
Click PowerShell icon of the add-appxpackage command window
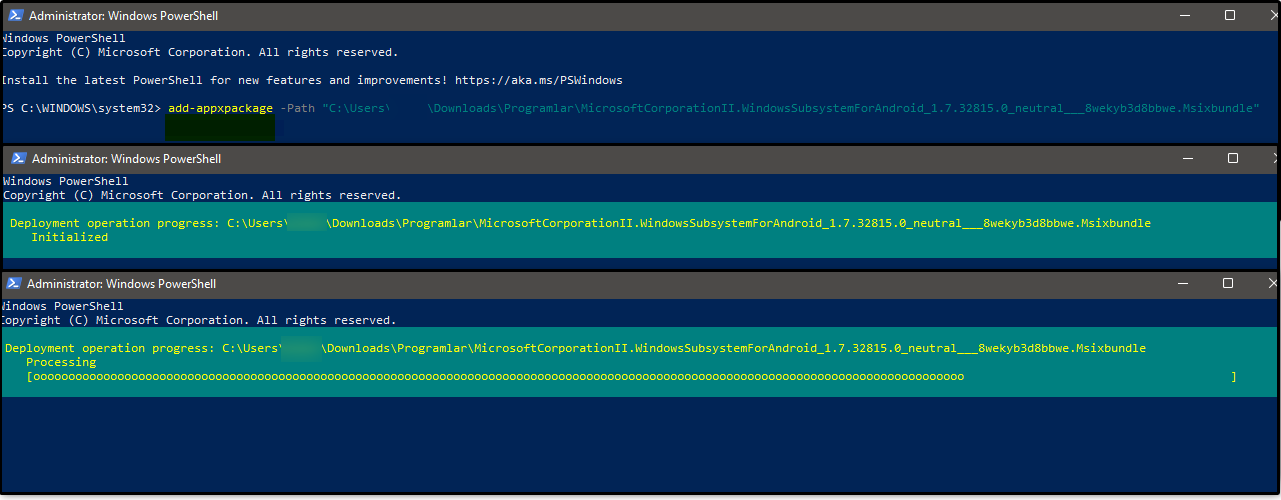coord(13,16)
